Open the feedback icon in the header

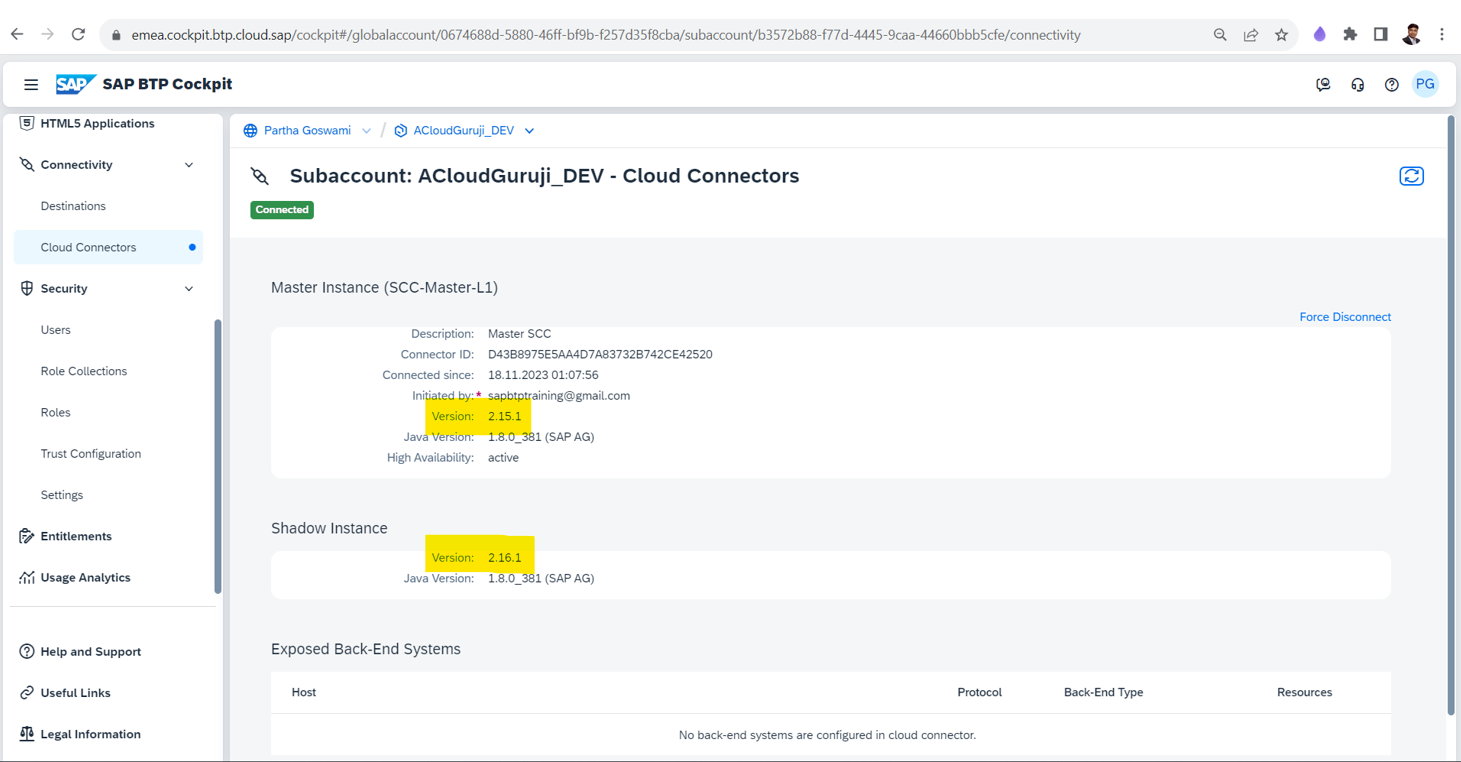click(1323, 85)
